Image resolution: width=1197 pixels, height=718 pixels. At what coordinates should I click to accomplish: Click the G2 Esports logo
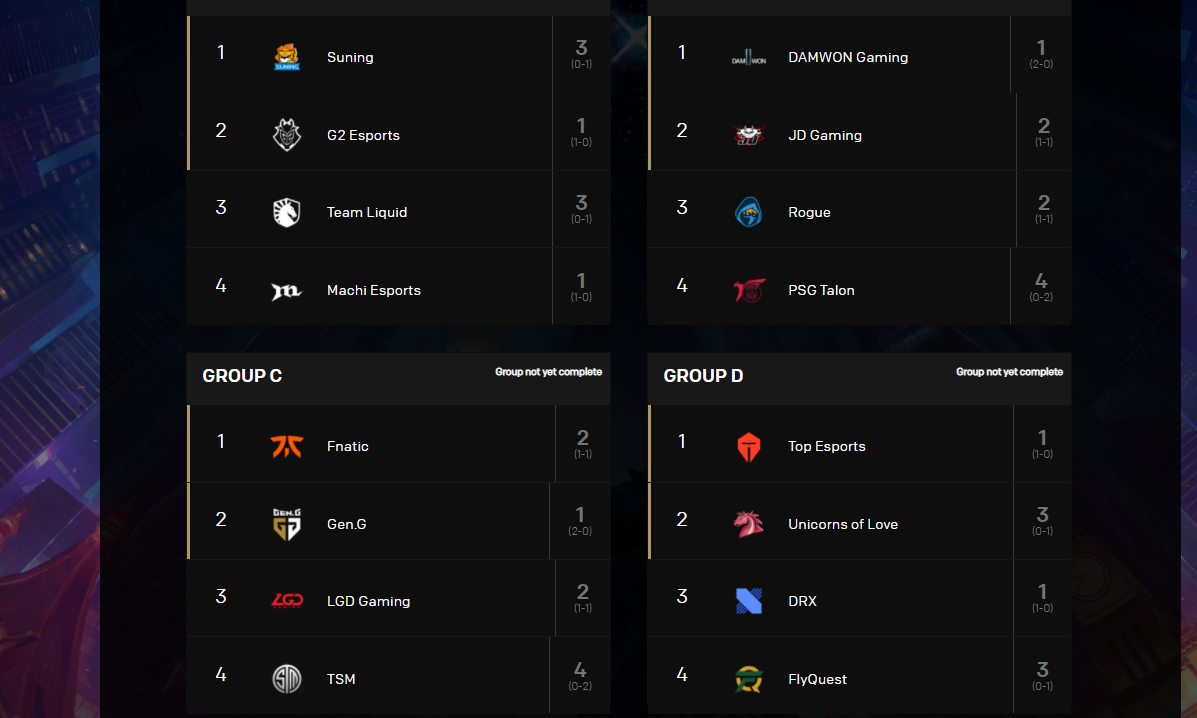287,135
